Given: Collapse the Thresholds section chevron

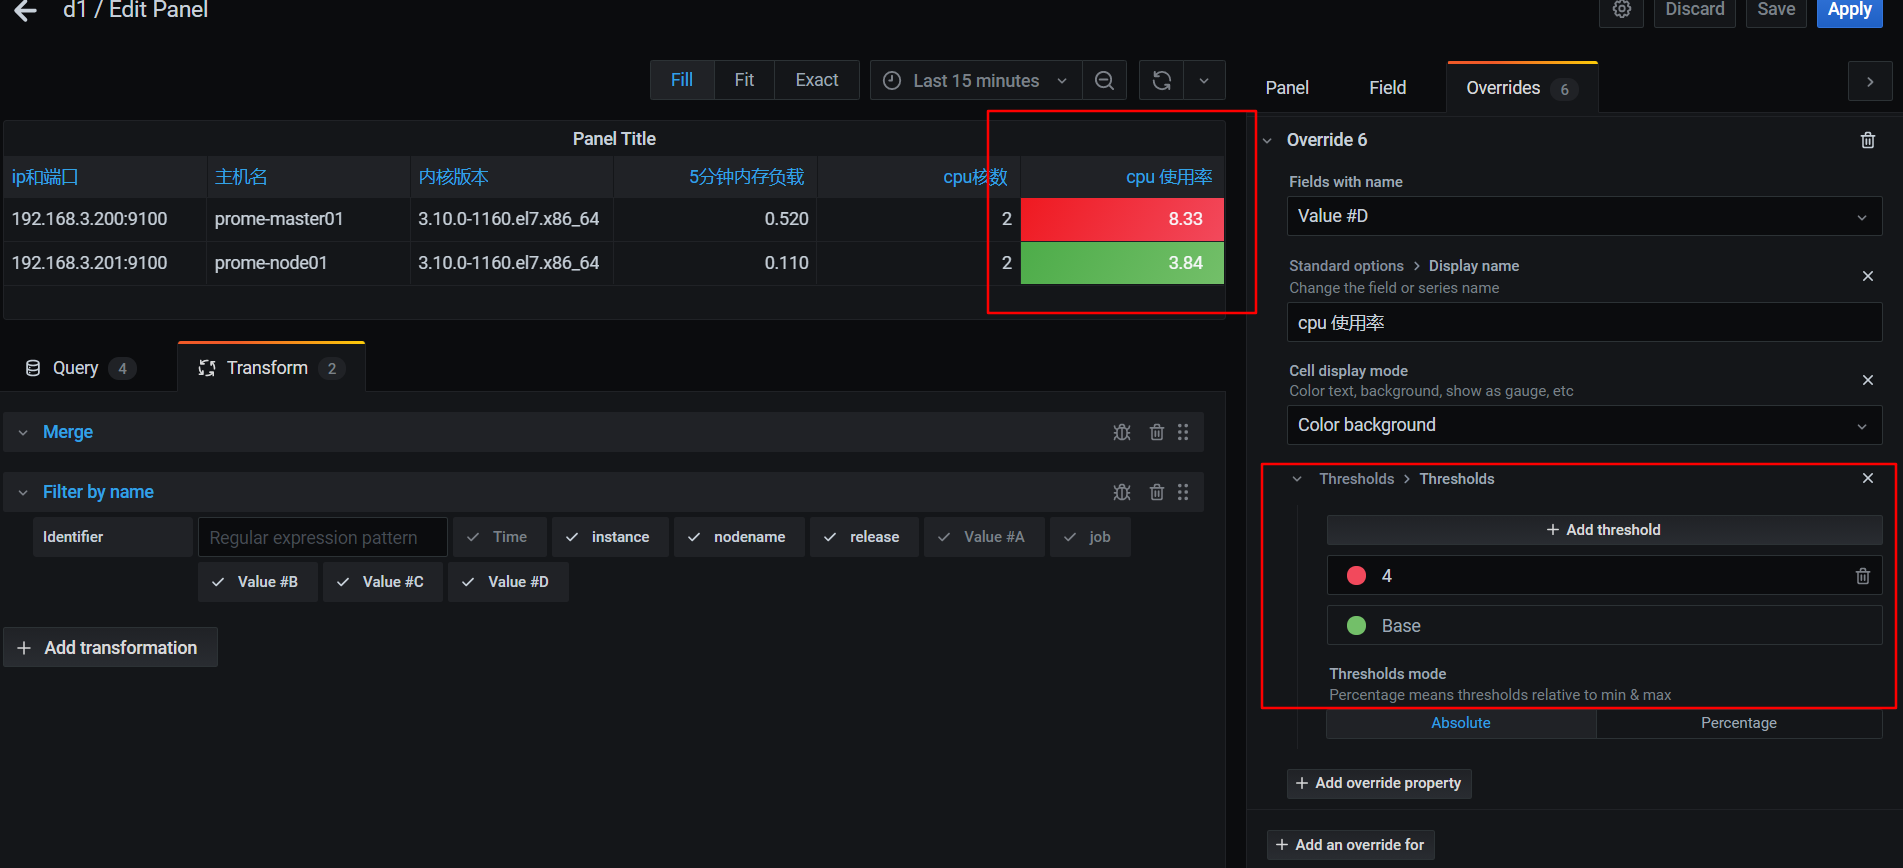Looking at the screenshot, I should 1297,479.
